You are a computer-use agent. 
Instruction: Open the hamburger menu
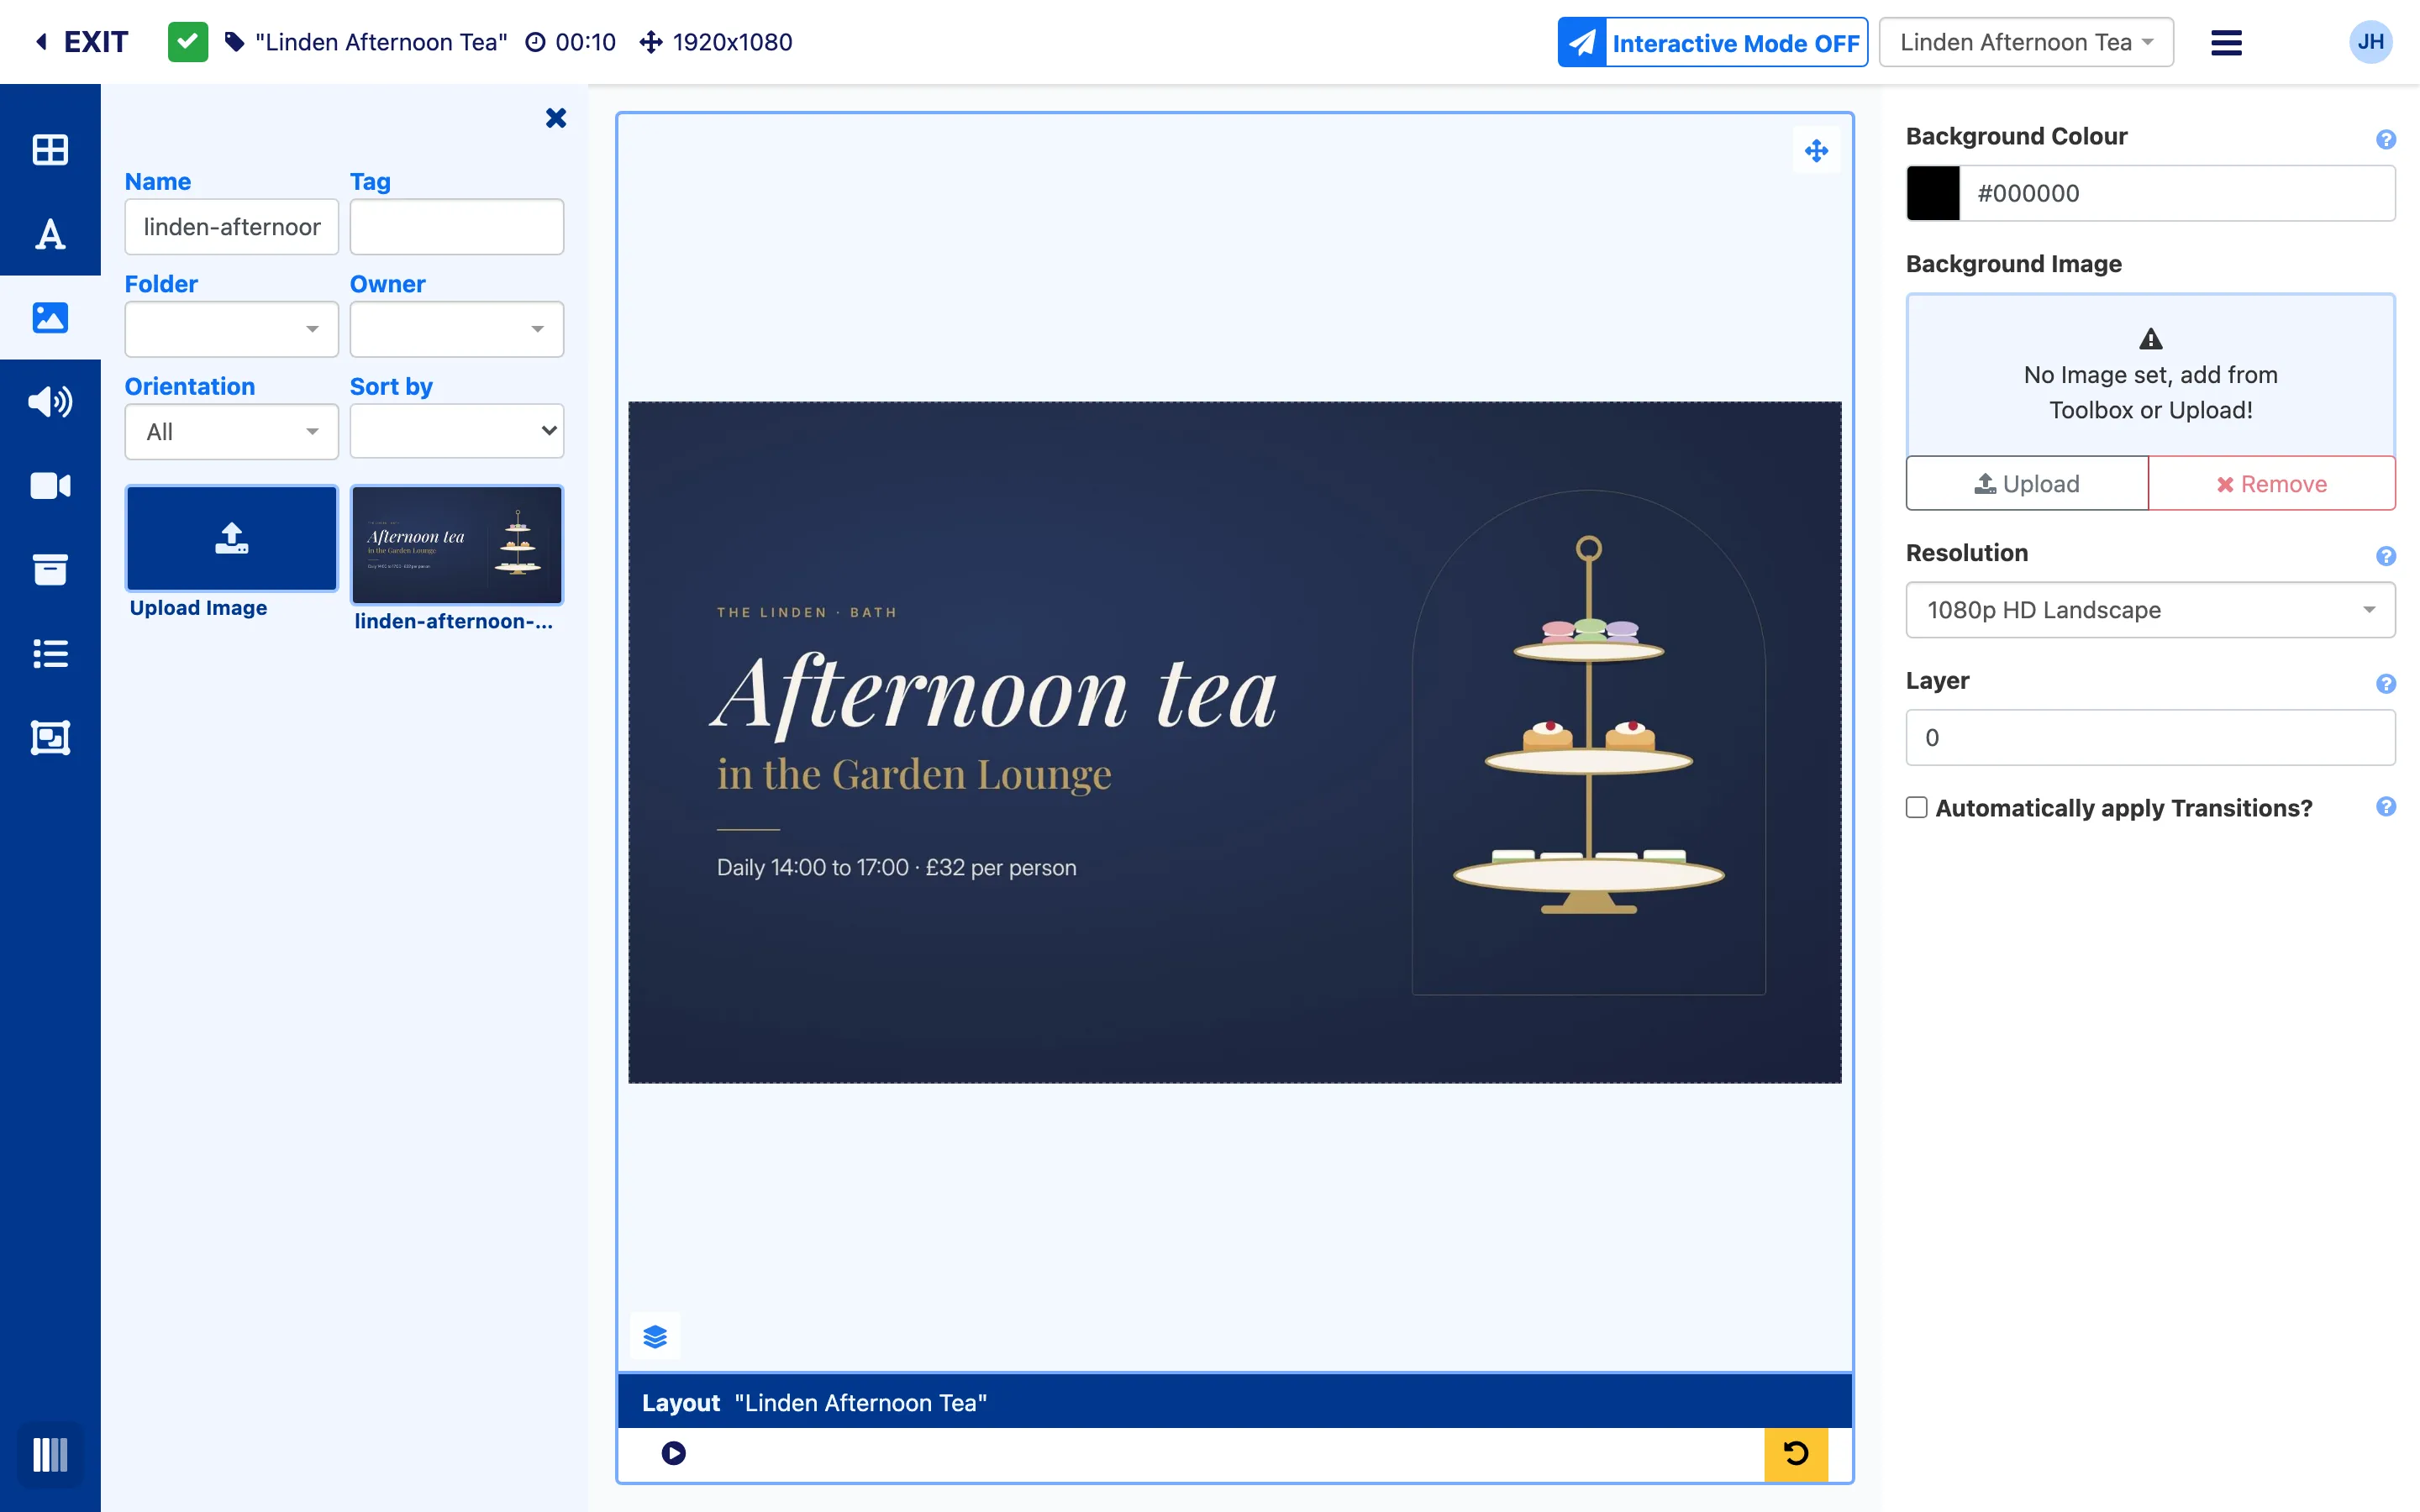(x=2226, y=42)
